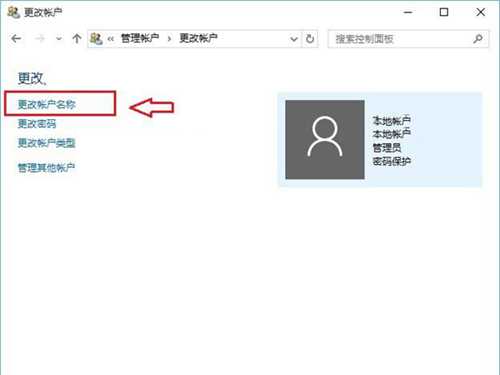
Task: Show hidden breadcrumb levels via double chevron
Action: pyautogui.click(x=111, y=39)
